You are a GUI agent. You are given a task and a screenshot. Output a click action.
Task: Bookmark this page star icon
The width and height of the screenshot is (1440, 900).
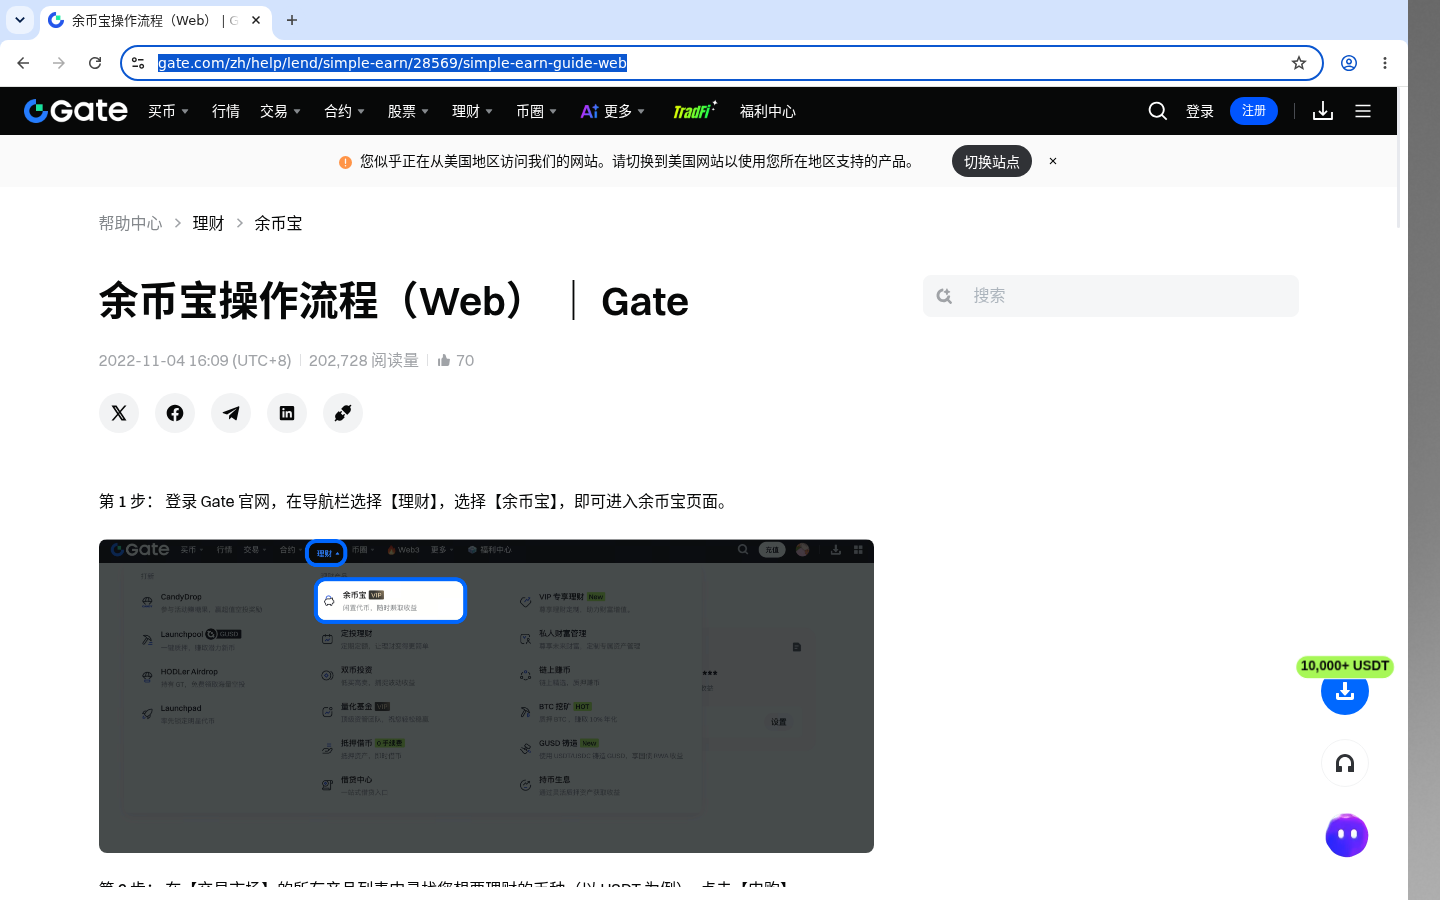click(1299, 63)
